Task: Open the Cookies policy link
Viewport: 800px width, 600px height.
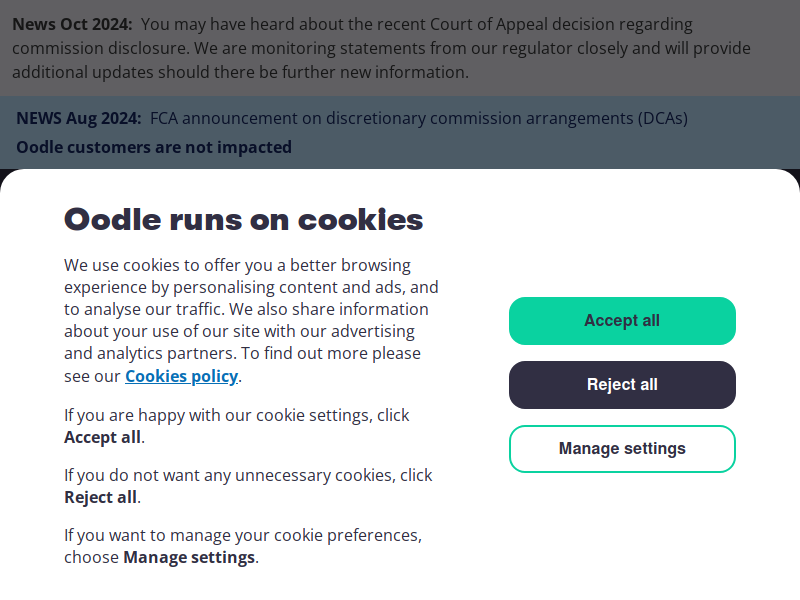Action: click(x=181, y=377)
